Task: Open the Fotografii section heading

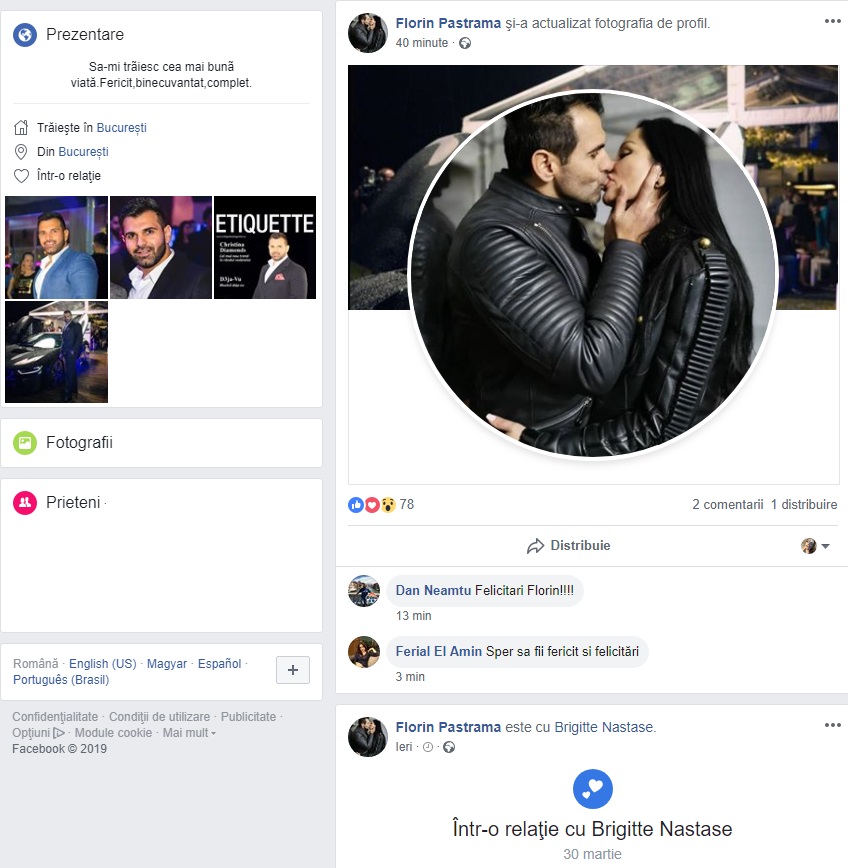Action: [x=79, y=442]
